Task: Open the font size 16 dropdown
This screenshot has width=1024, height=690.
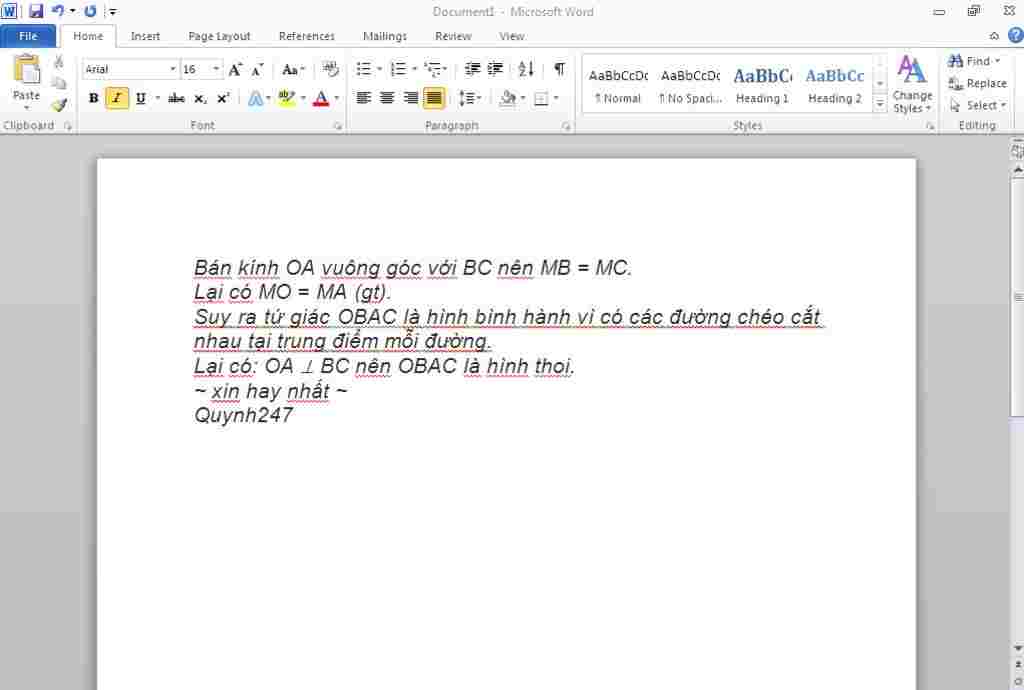Action: 216,70
